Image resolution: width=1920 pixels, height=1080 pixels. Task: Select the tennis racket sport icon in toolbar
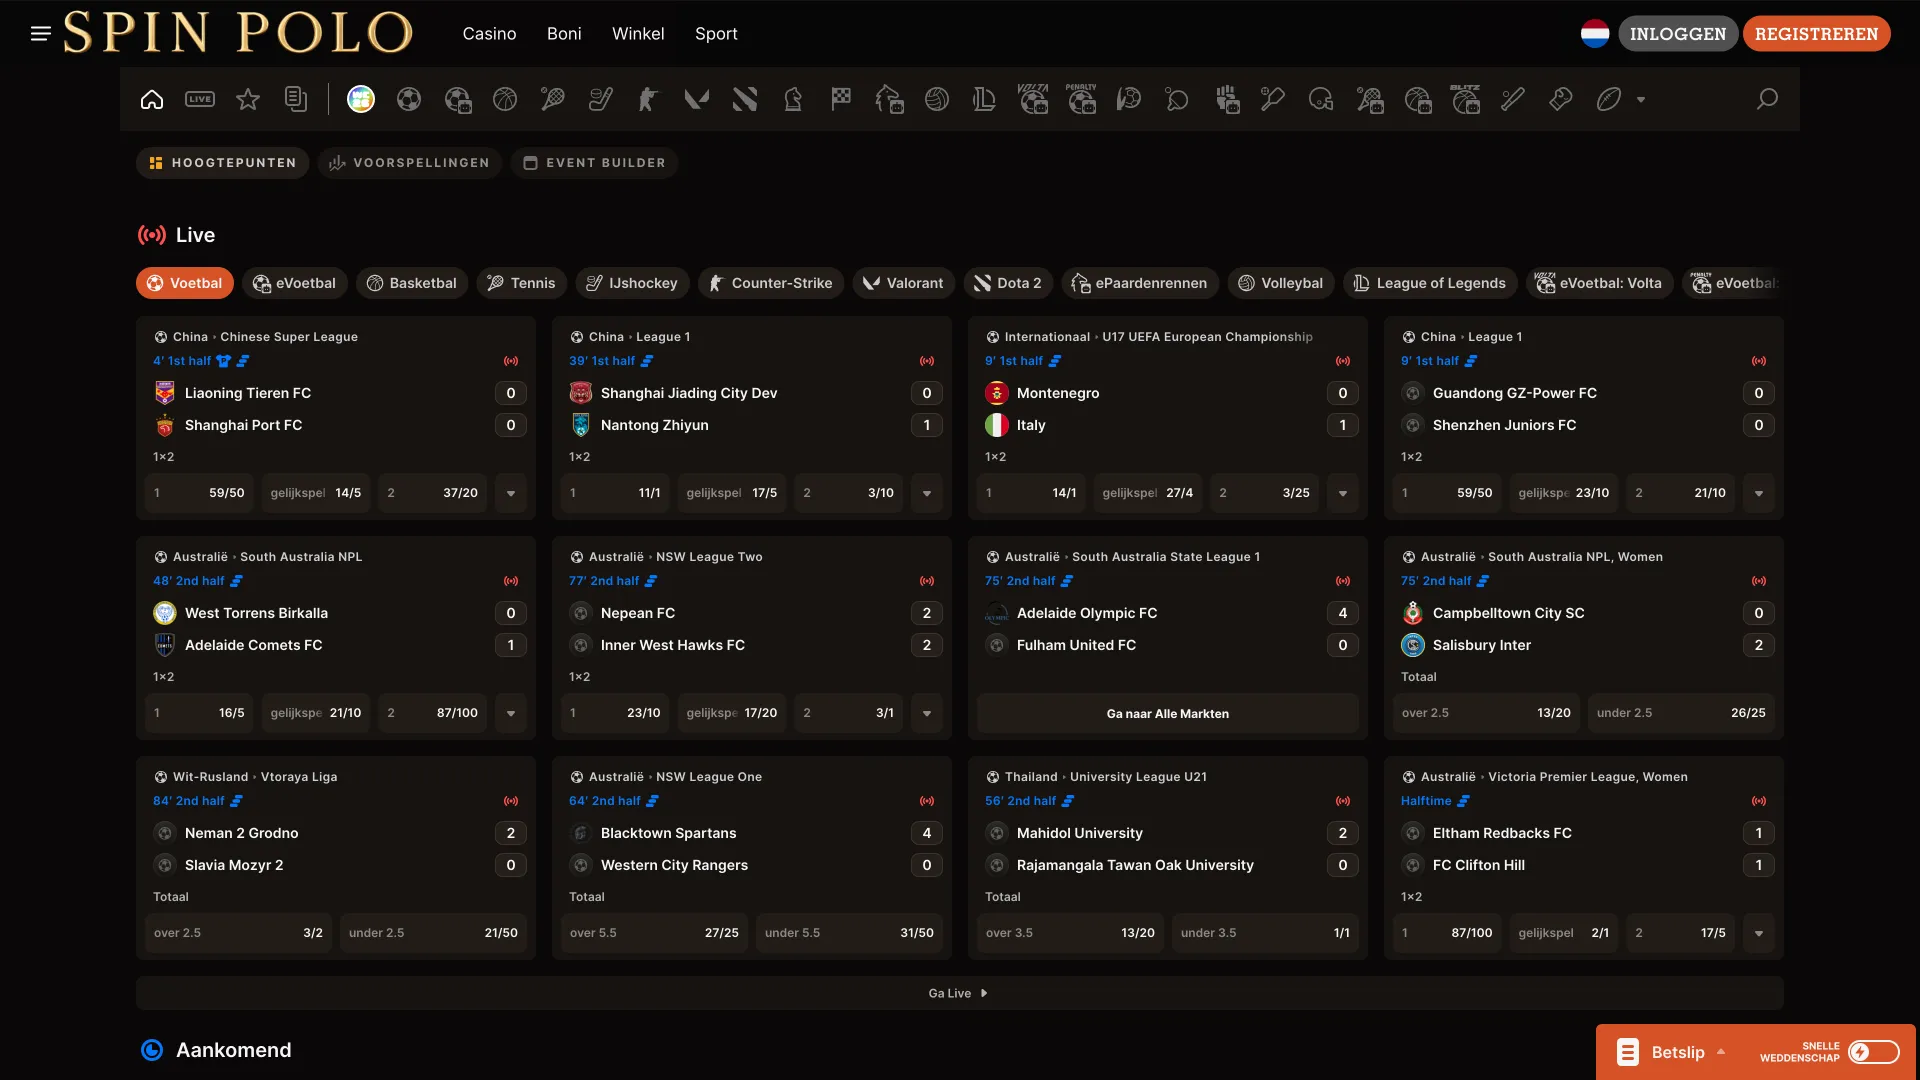coord(553,99)
